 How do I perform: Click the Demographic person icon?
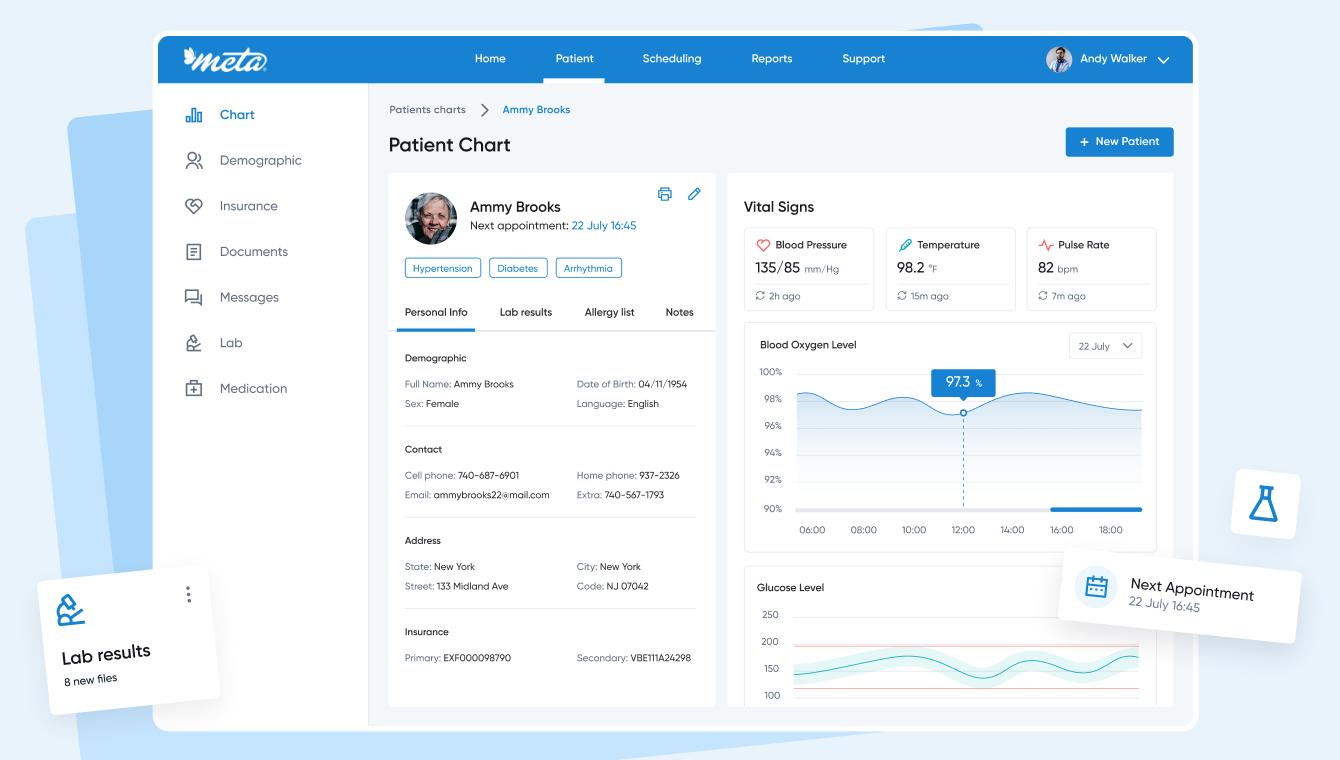194,160
